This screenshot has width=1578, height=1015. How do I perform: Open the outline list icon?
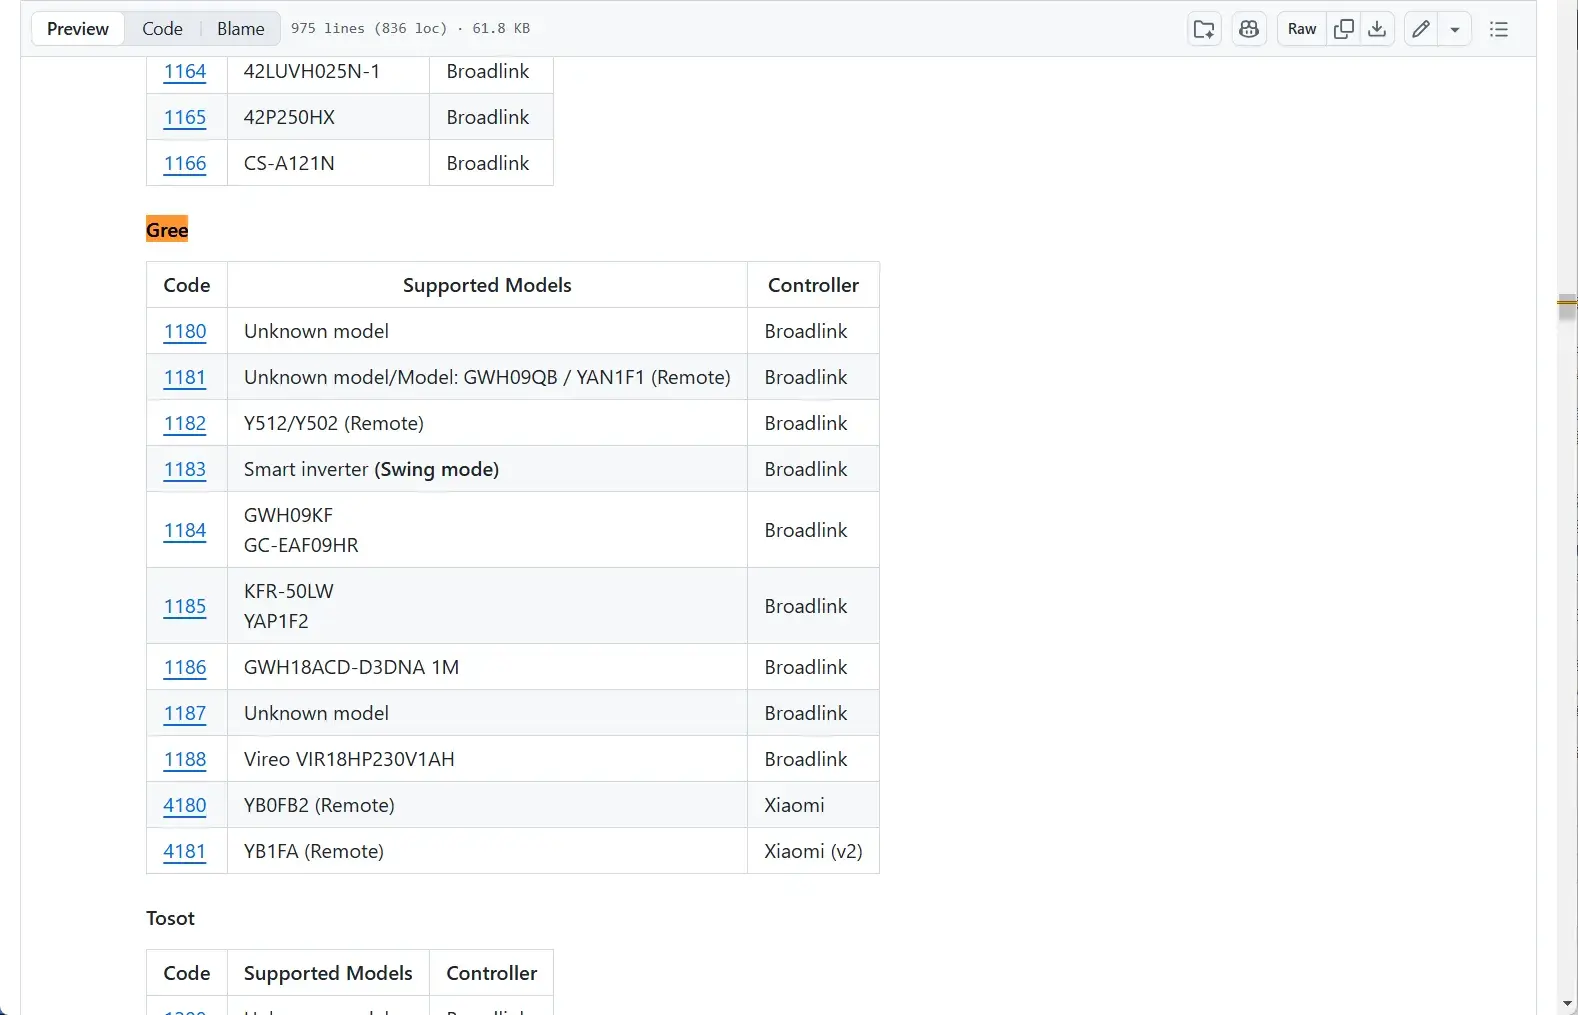[1498, 29]
